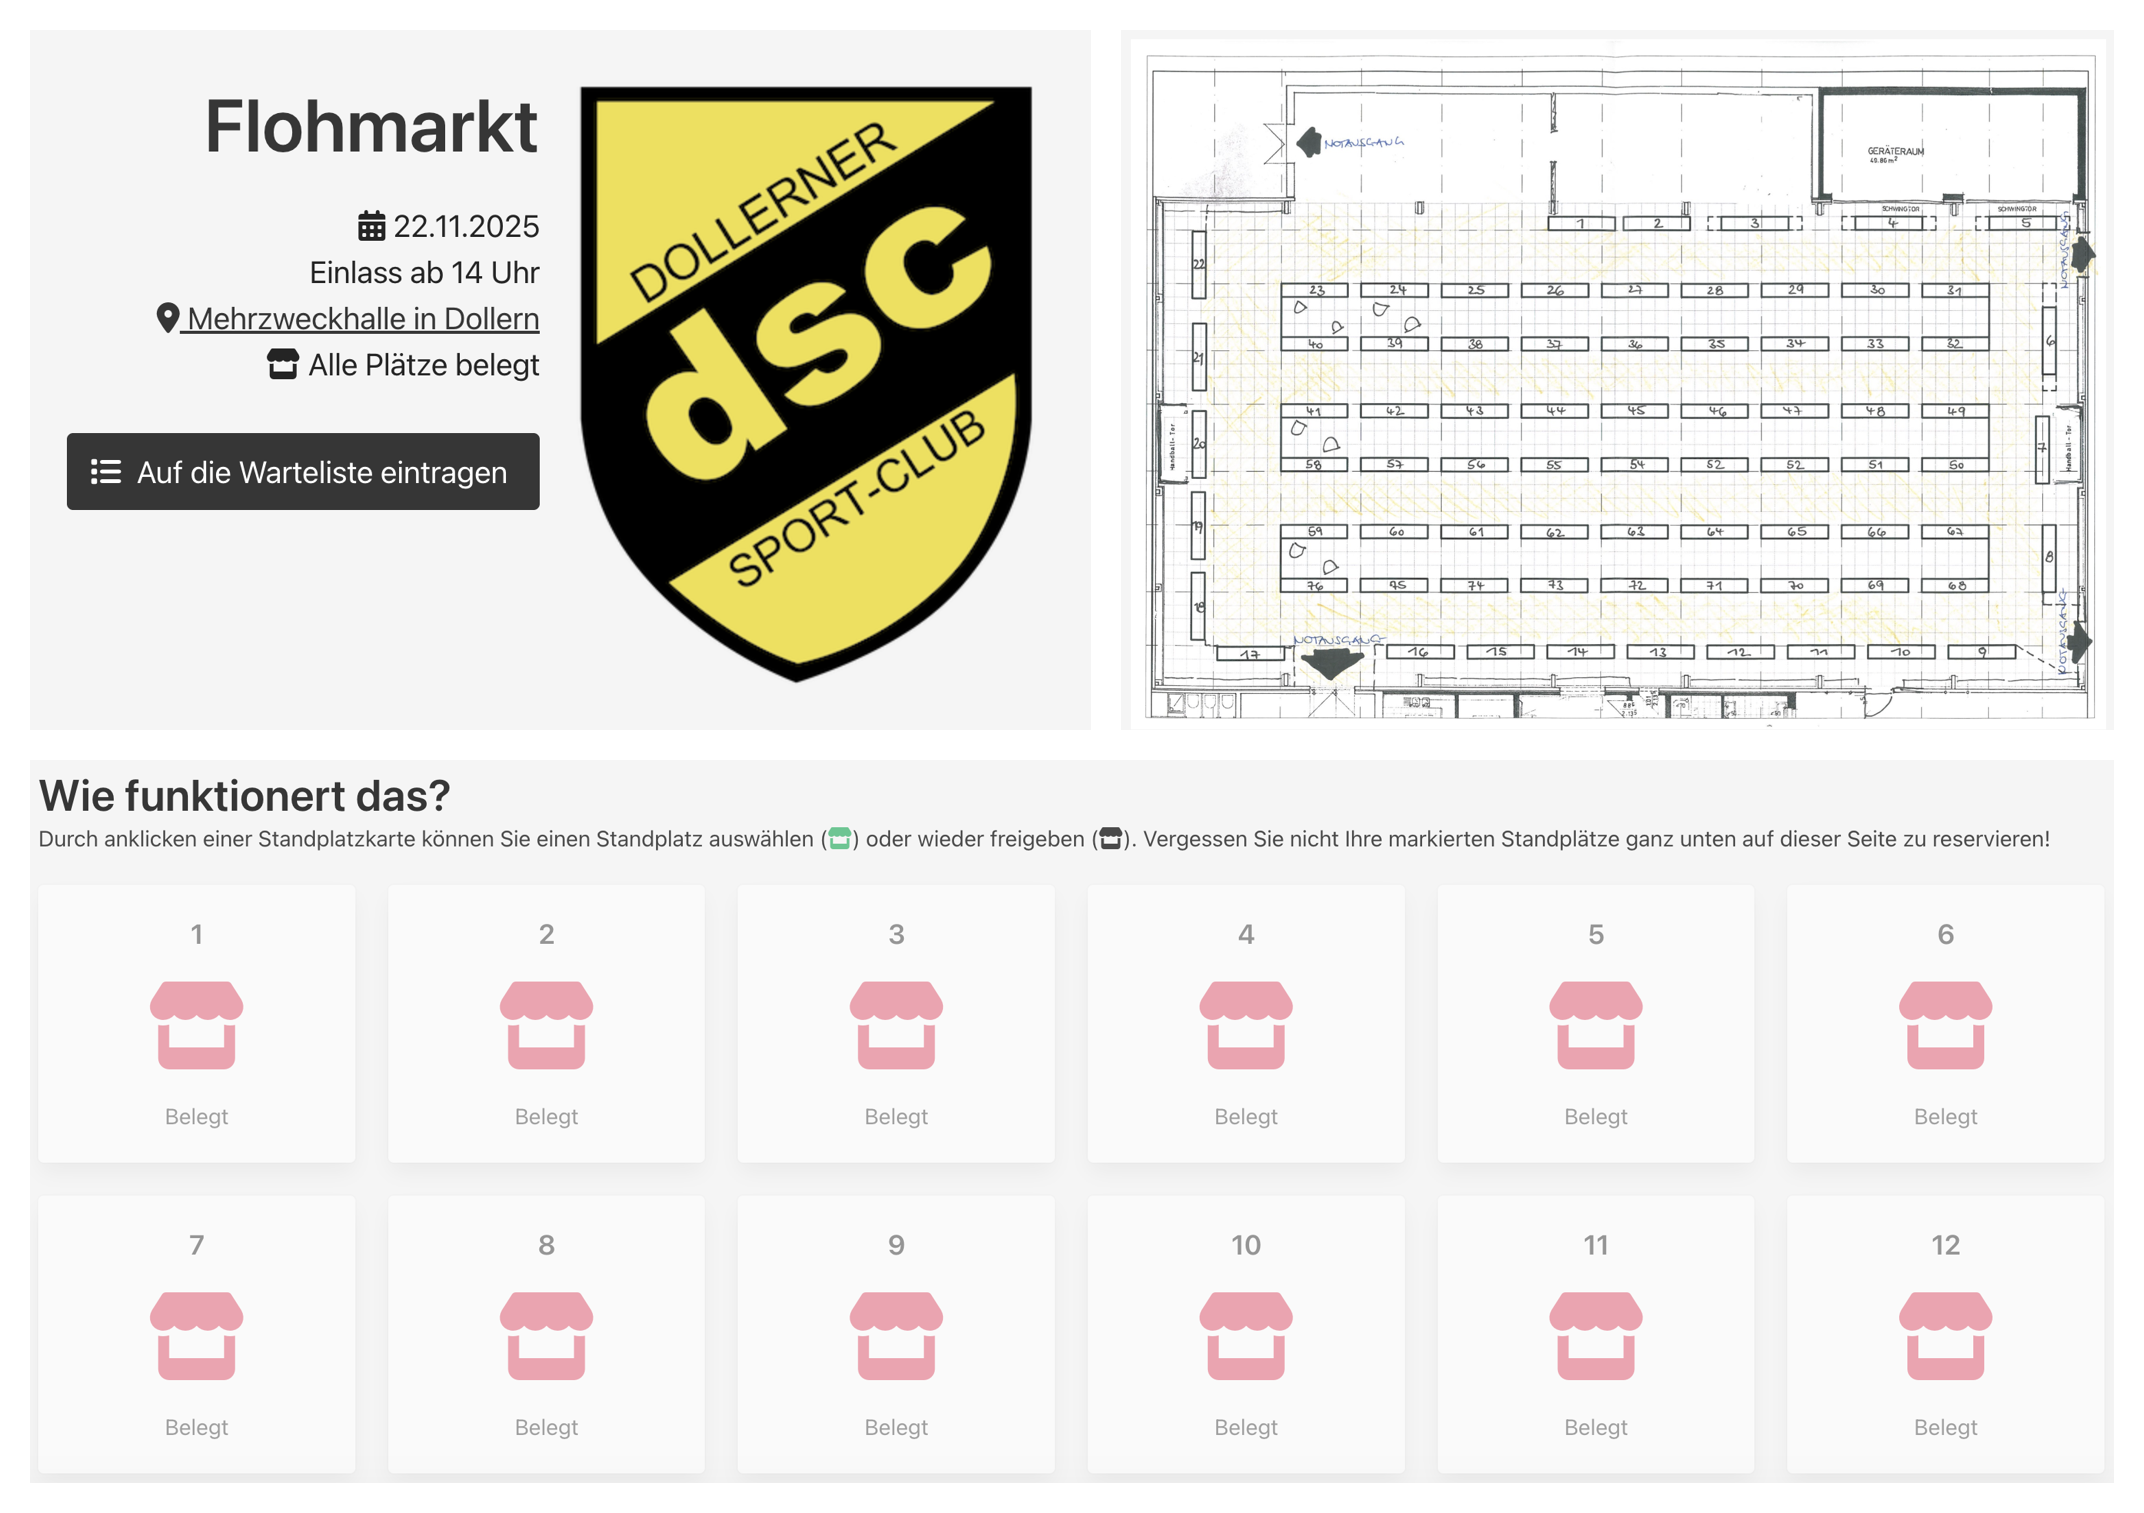Click Belegt label under stand 3
The image size is (2144, 1513).
tap(896, 1117)
